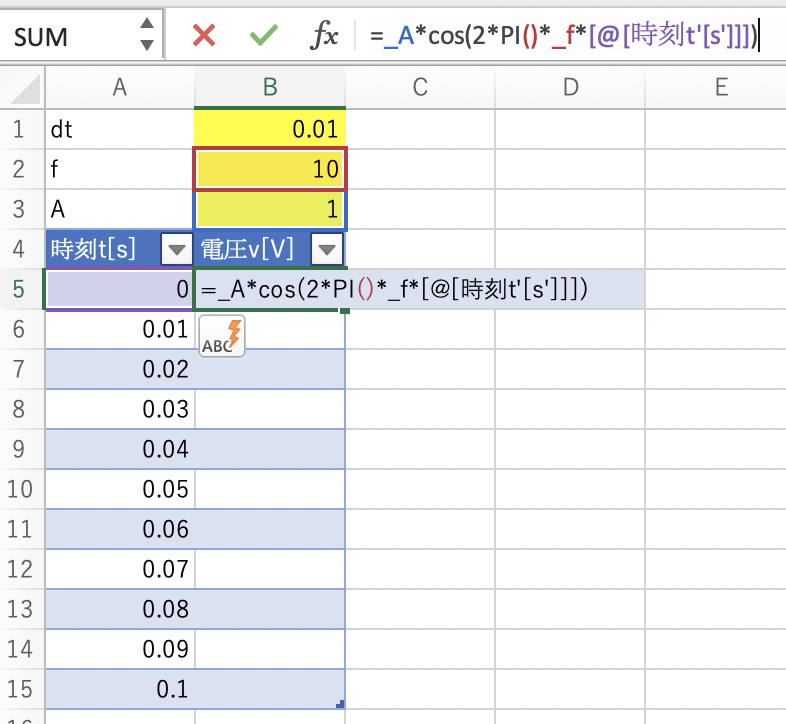Click empty cell C1

pyautogui.click(x=420, y=129)
